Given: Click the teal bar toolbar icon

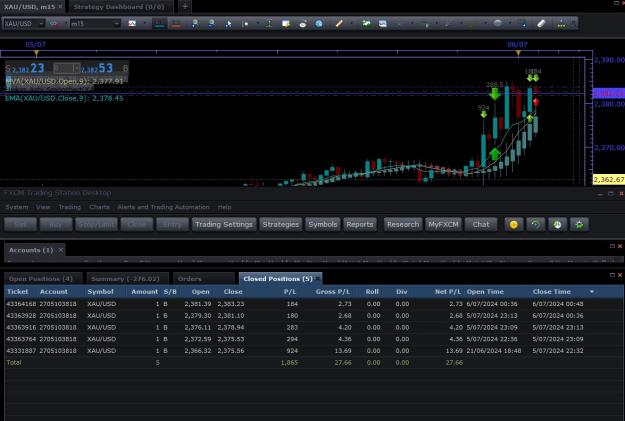Looking at the screenshot, I should (x=159, y=24).
